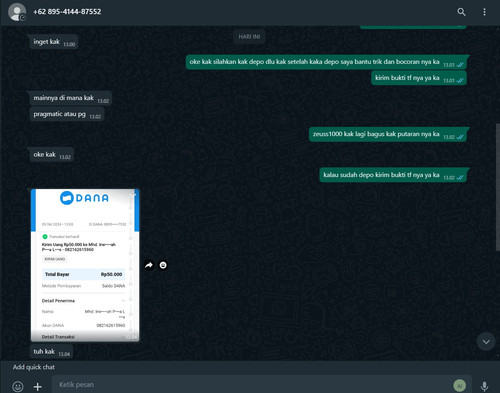Select the 13.01 message 'kirim bukti tf nya ya ka'
This screenshot has height=393, width=500.
click(419, 78)
